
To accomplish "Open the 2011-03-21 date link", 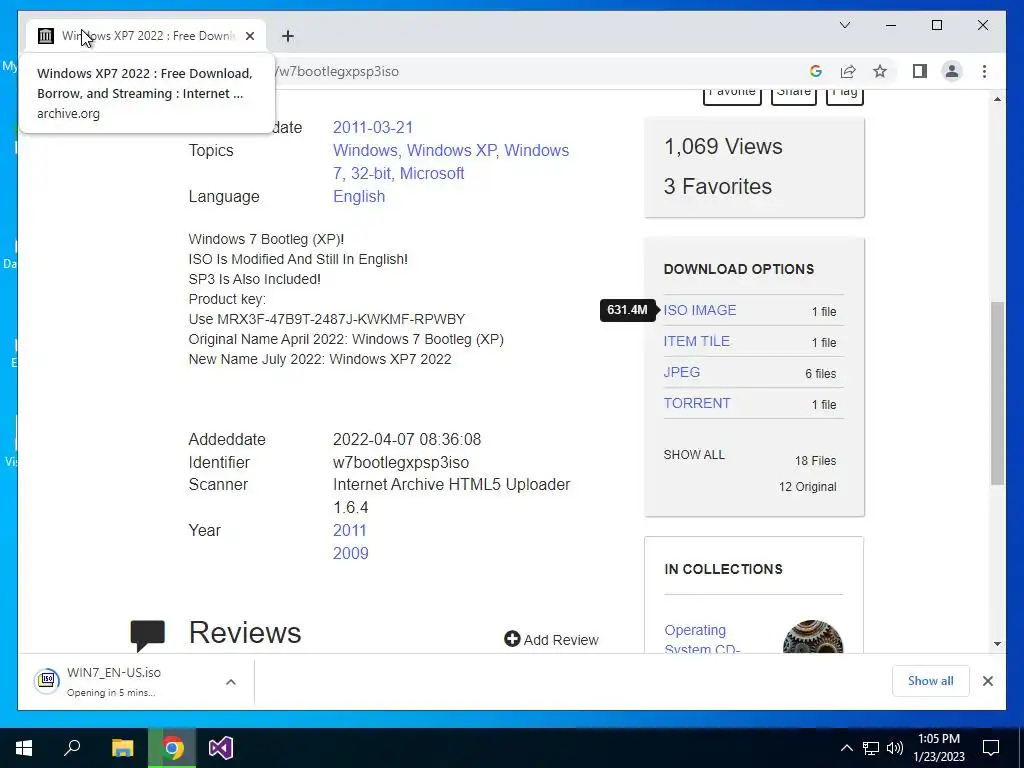I will pos(373,127).
